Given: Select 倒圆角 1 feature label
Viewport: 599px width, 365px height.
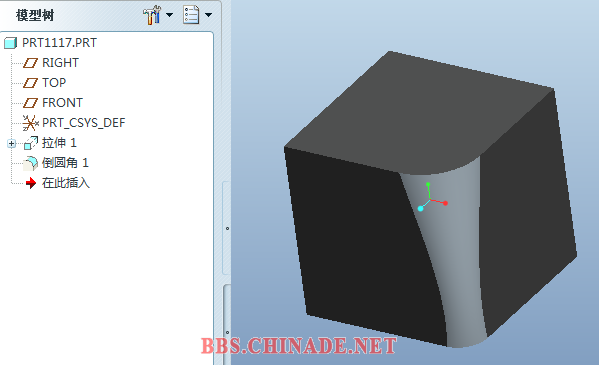Looking at the screenshot, I should pos(65,163).
